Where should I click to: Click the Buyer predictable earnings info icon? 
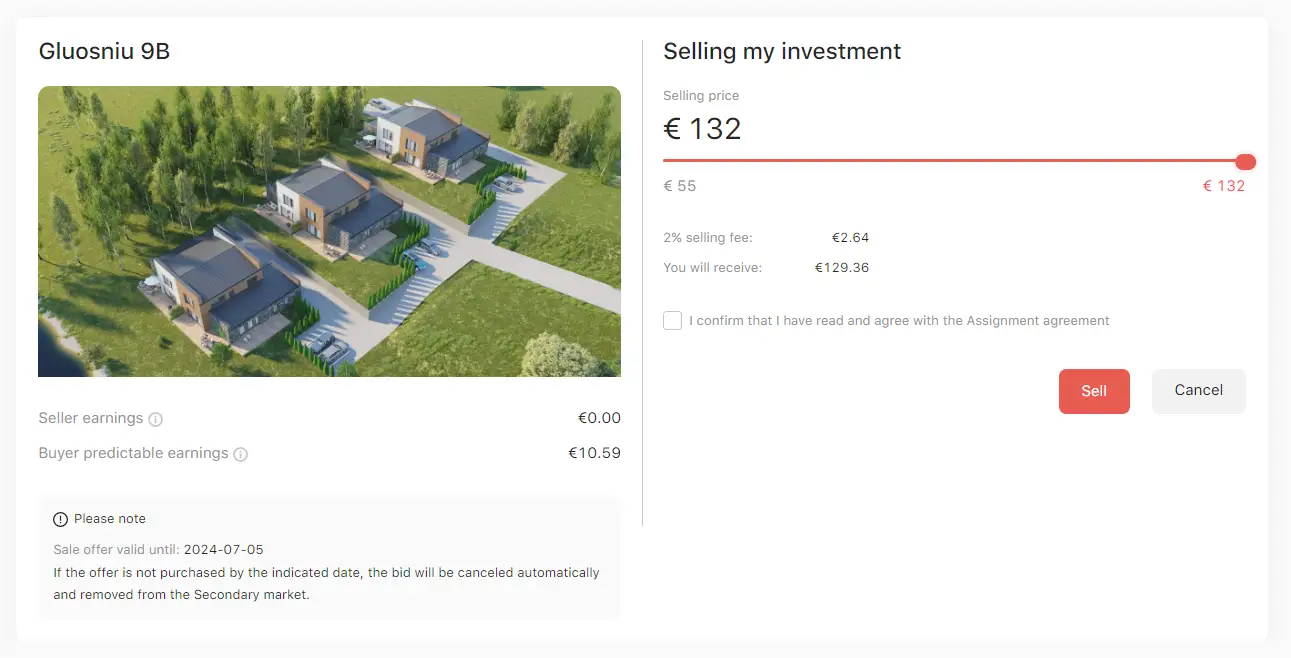pyautogui.click(x=240, y=454)
